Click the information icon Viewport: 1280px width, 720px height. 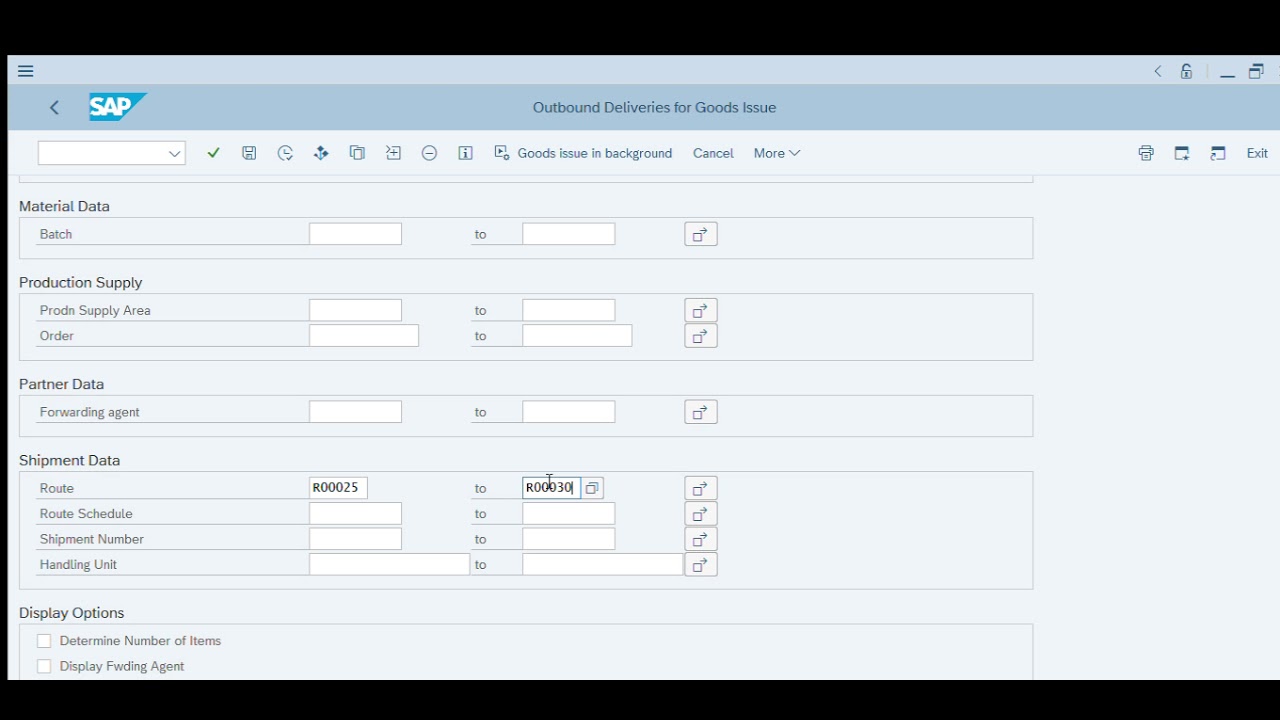[x=465, y=153]
